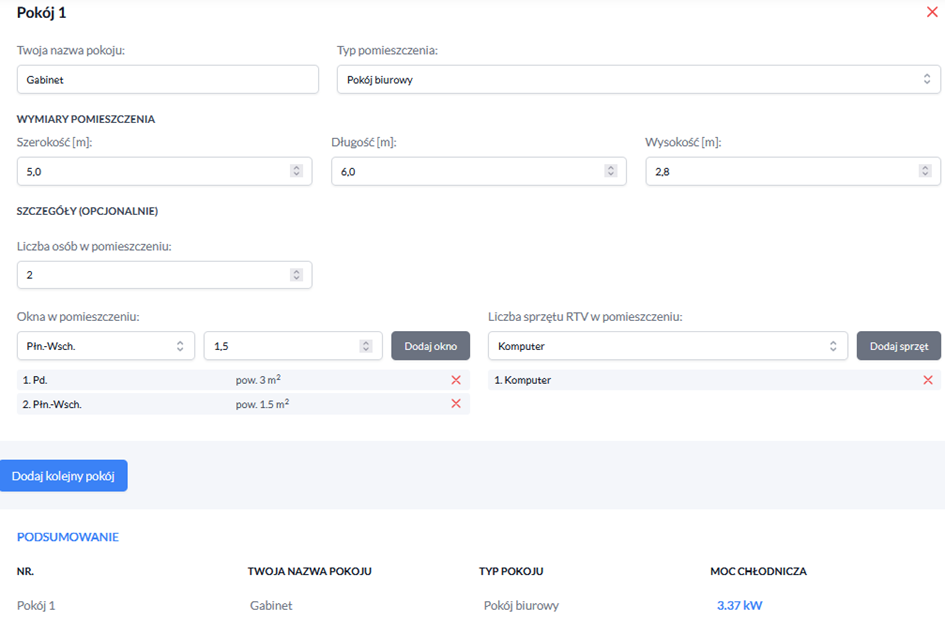Focus the Szerokość width input field
Image resolution: width=945 pixels, height=621 pixels.
(150, 172)
